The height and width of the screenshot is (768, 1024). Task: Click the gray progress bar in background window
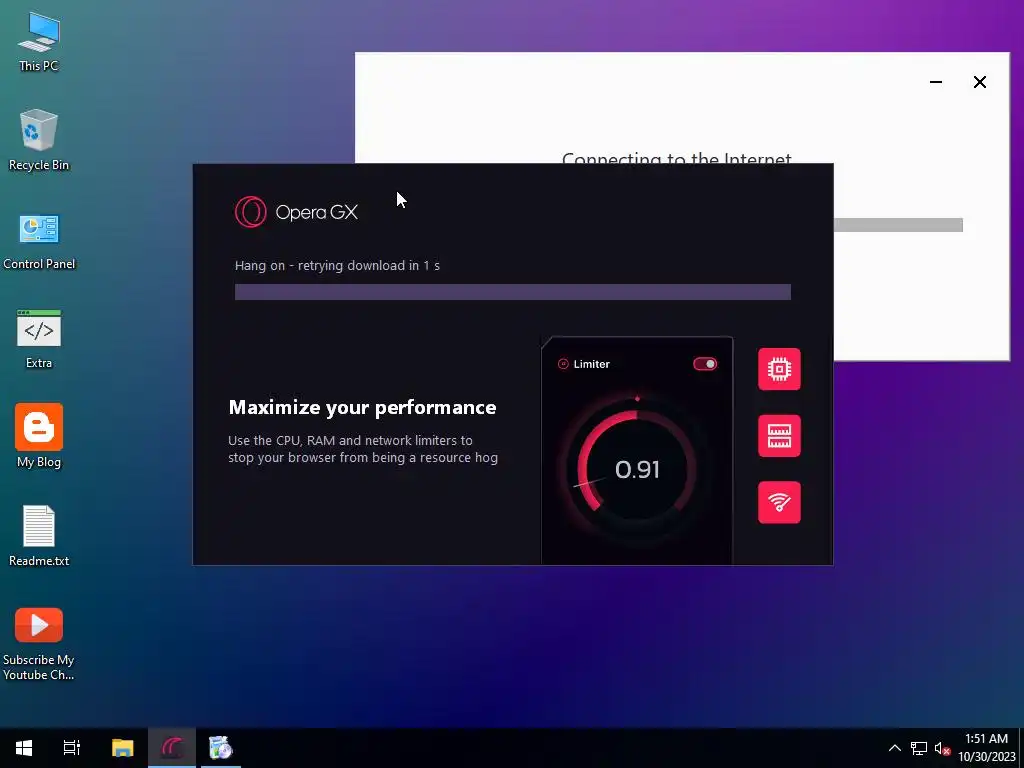point(898,225)
